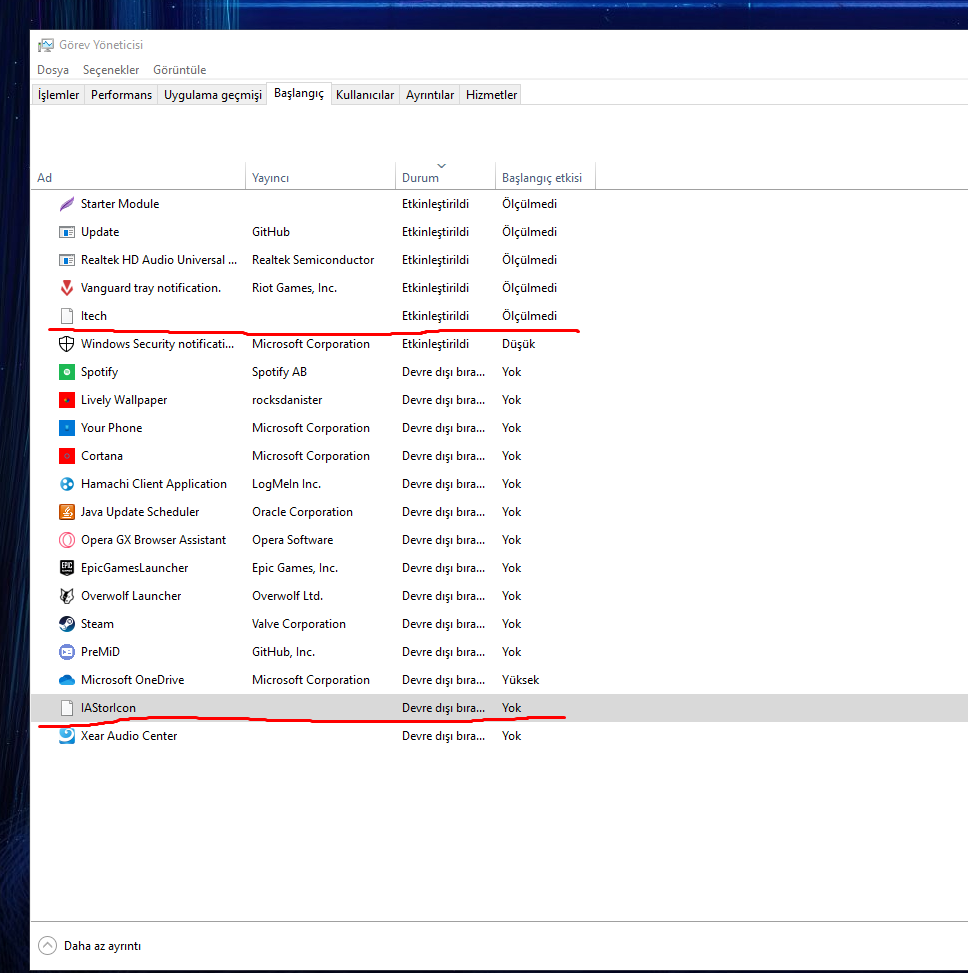Open the Seçenekler menu
Viewport: 968px width, 973px height.
[111, 70]
